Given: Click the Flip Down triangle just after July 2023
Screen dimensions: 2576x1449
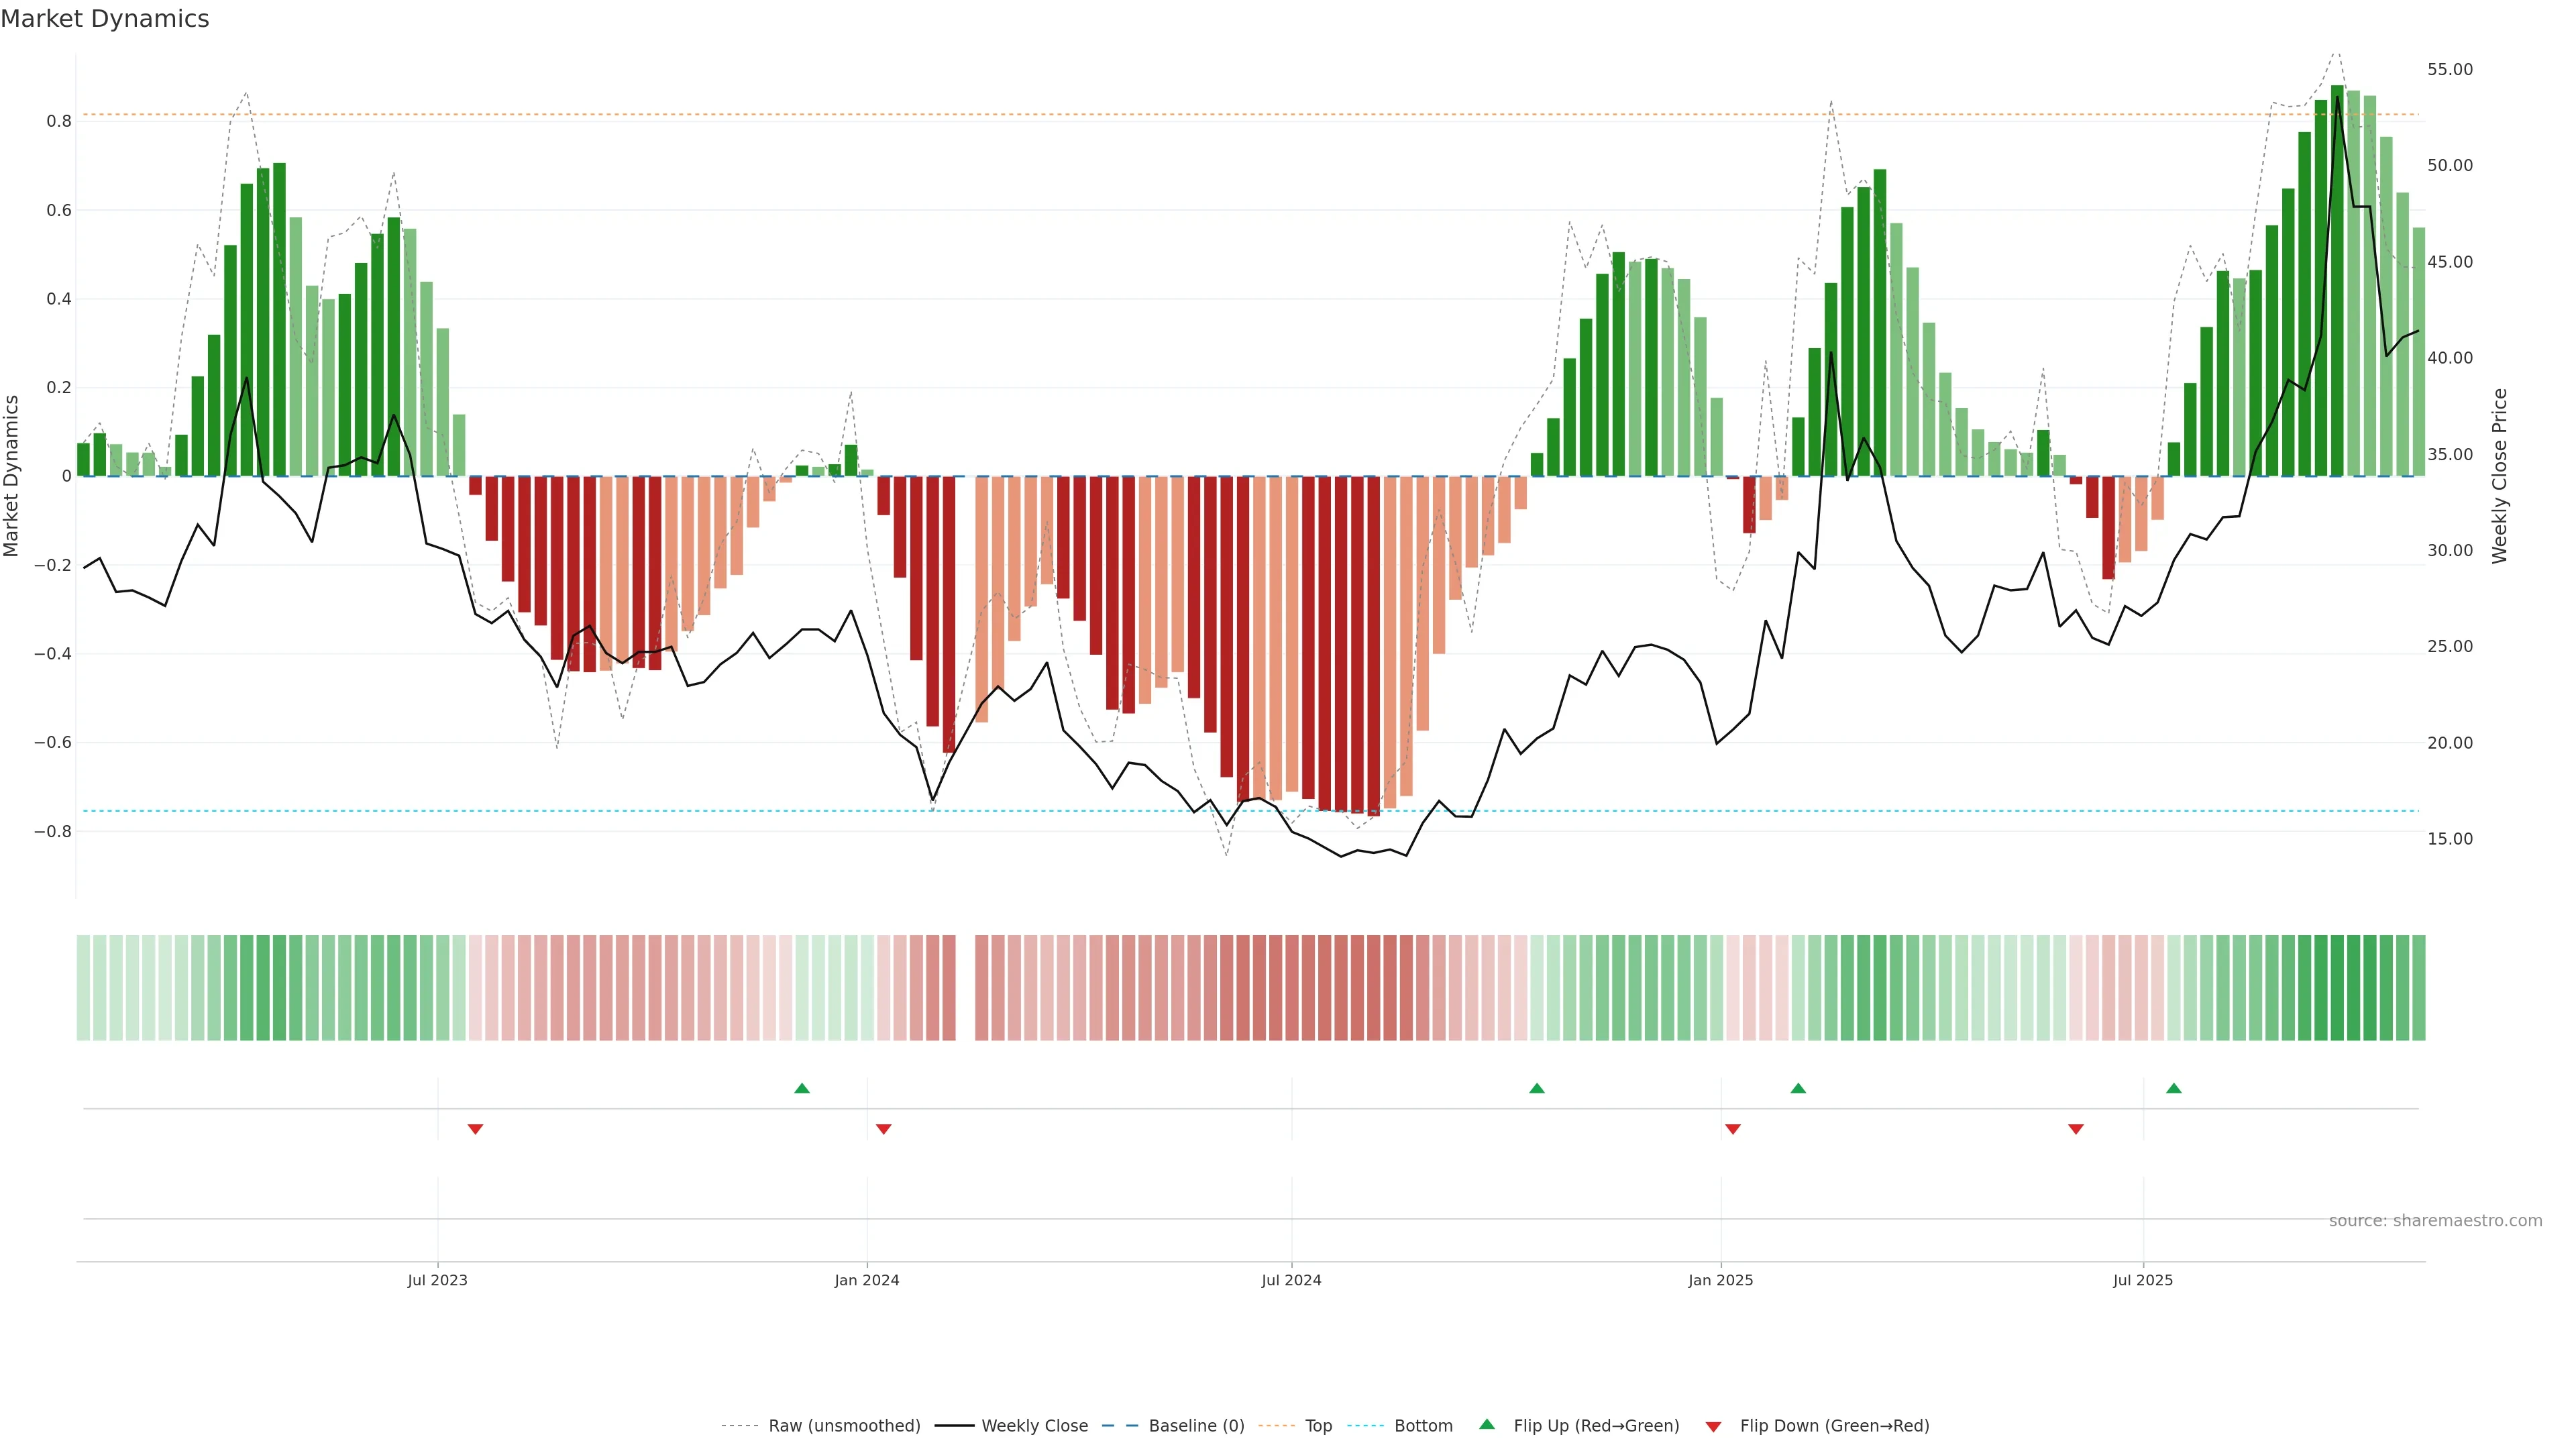Looking at the screenshot, I should [x=475, y=1129].
